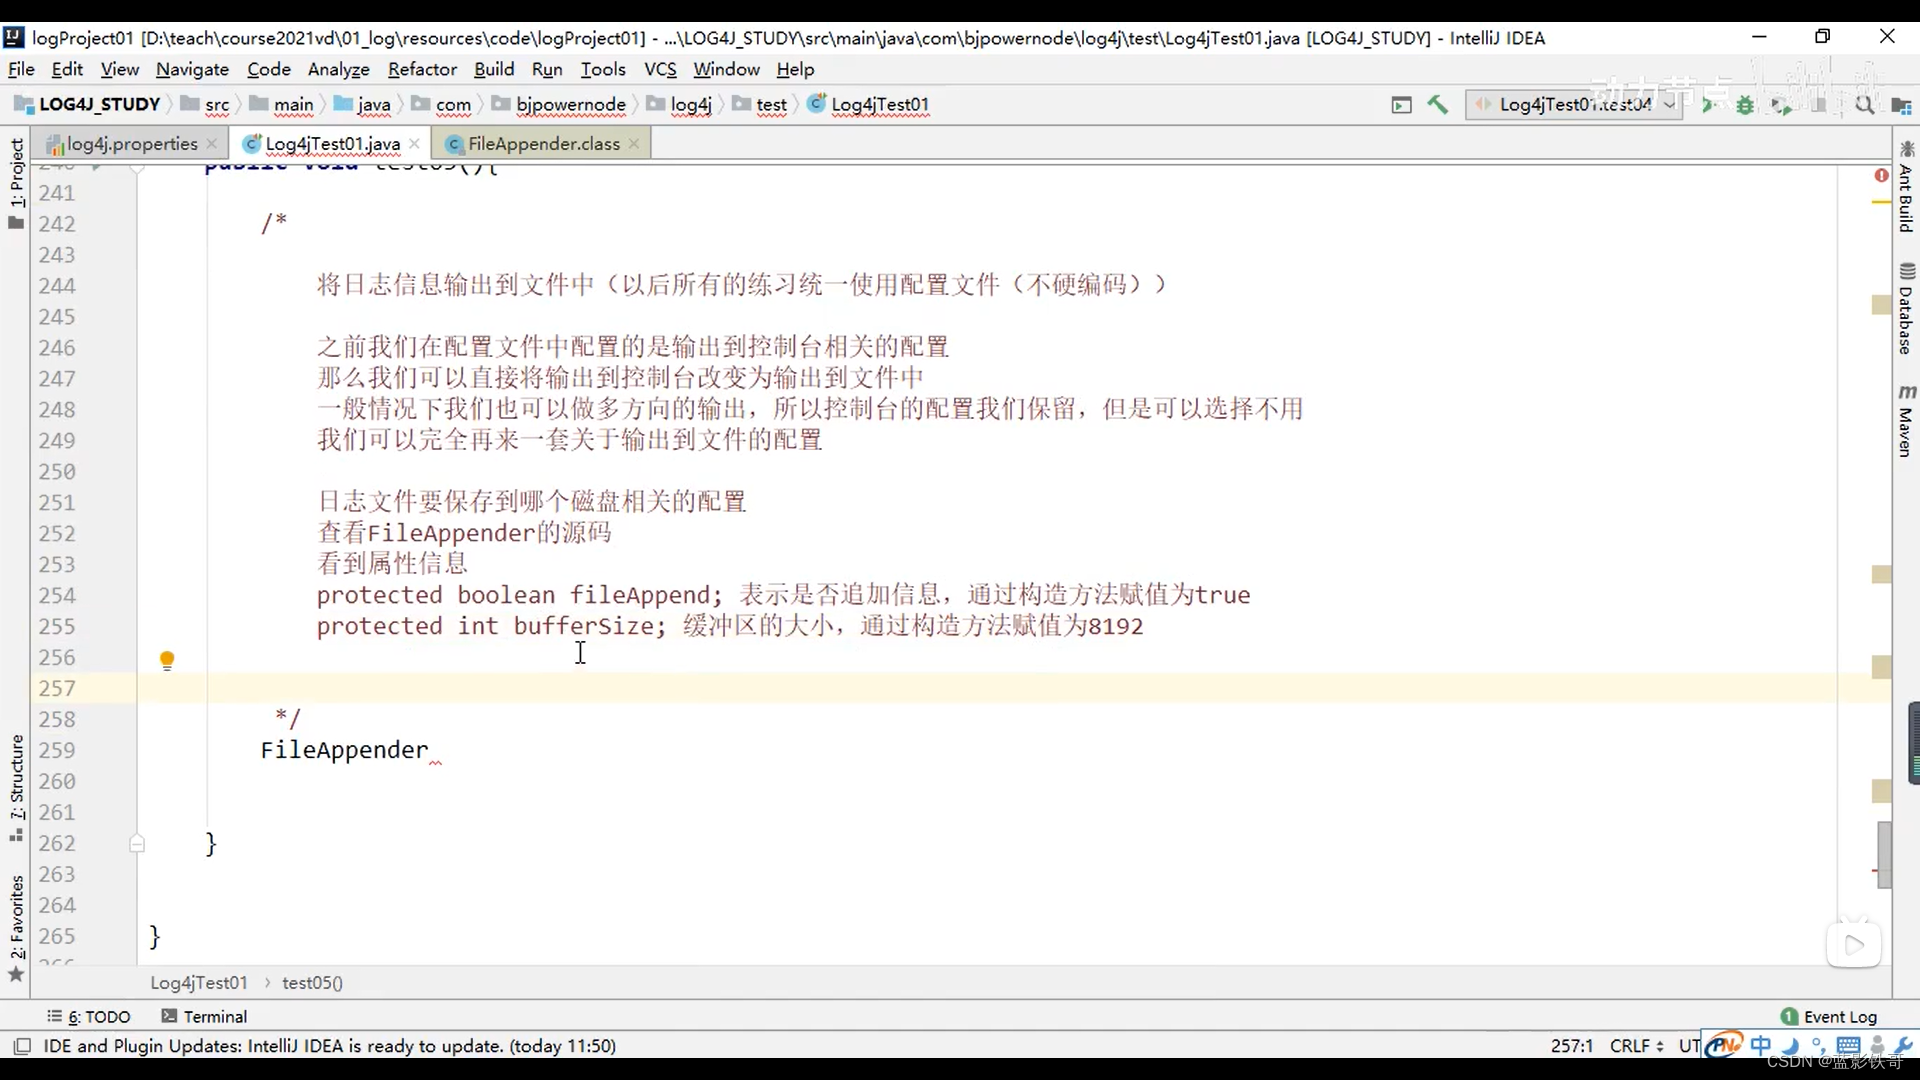Click the IME soft keyboard icon
Viewport: 1920px width, 1080px height.
[1848, 1045]
